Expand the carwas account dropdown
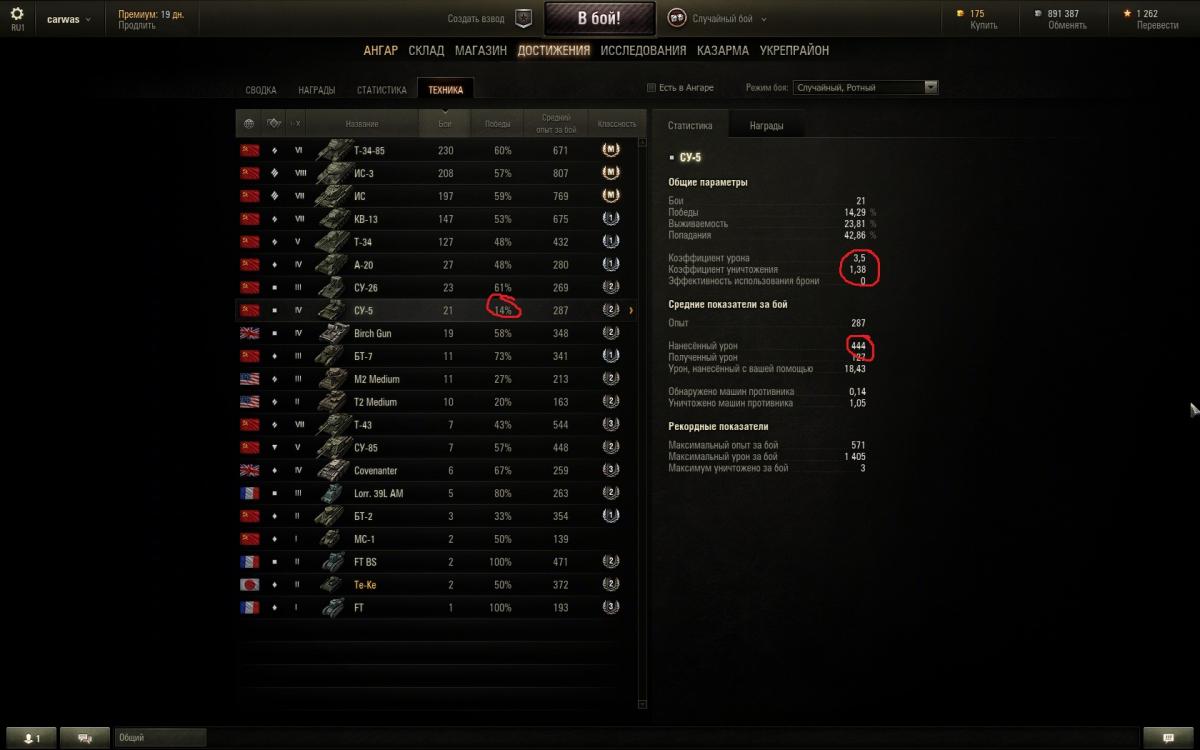The width and height of the screenshot is (1200, 750). pos(69,19)
